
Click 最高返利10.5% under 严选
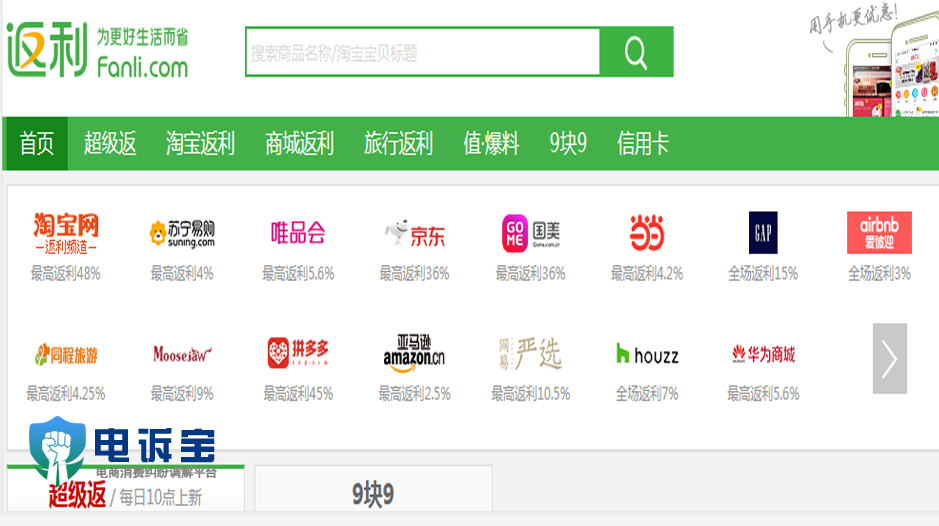point(531,394)
